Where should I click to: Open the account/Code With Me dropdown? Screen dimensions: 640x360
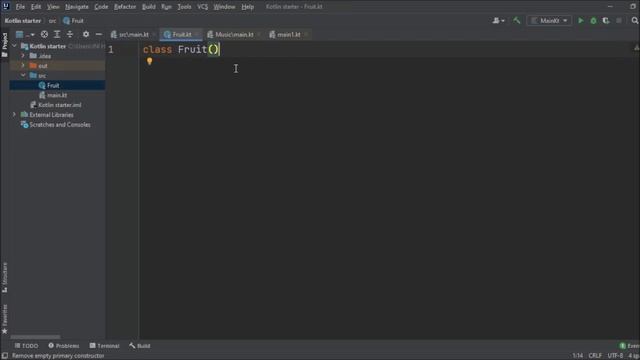[498, 20]
